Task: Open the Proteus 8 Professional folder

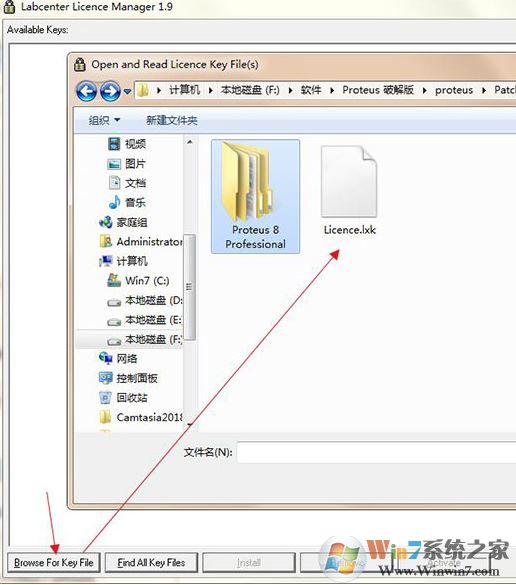Action: 255,196
